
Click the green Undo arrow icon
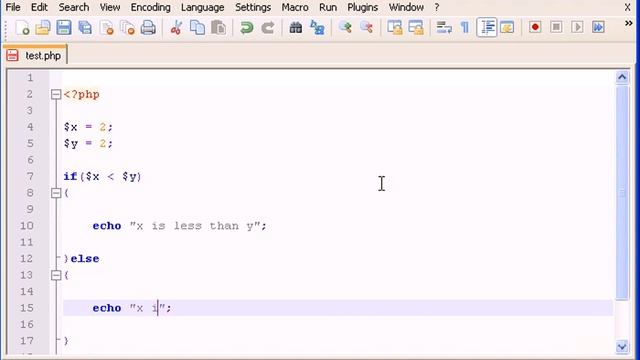click(246, 28)
